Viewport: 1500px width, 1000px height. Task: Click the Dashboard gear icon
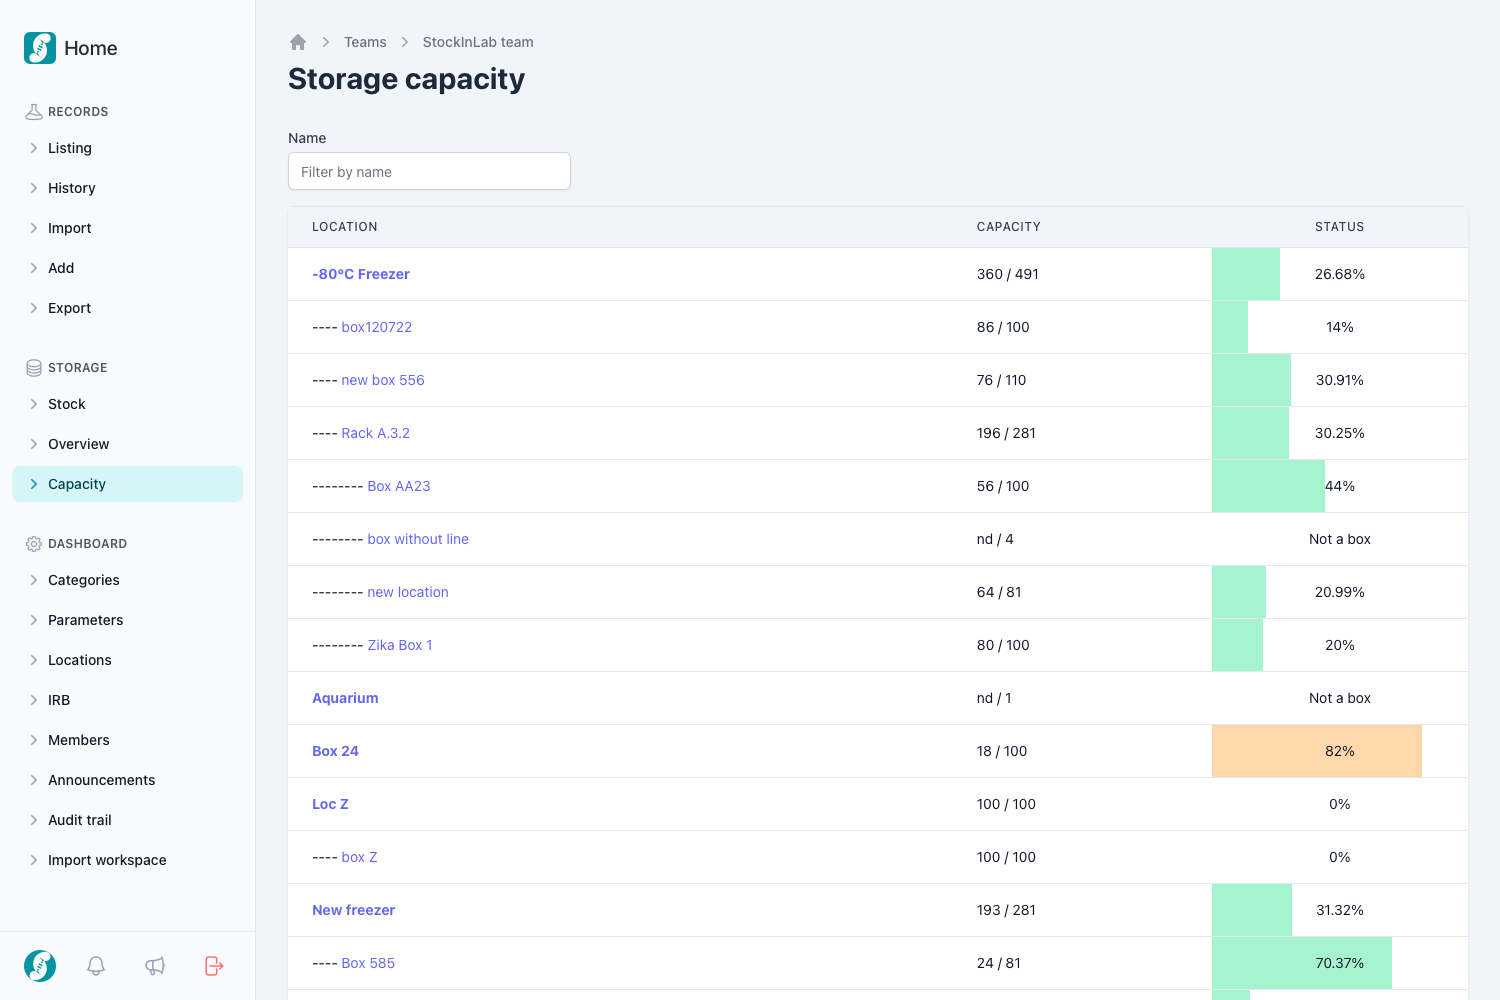[34, 544]
